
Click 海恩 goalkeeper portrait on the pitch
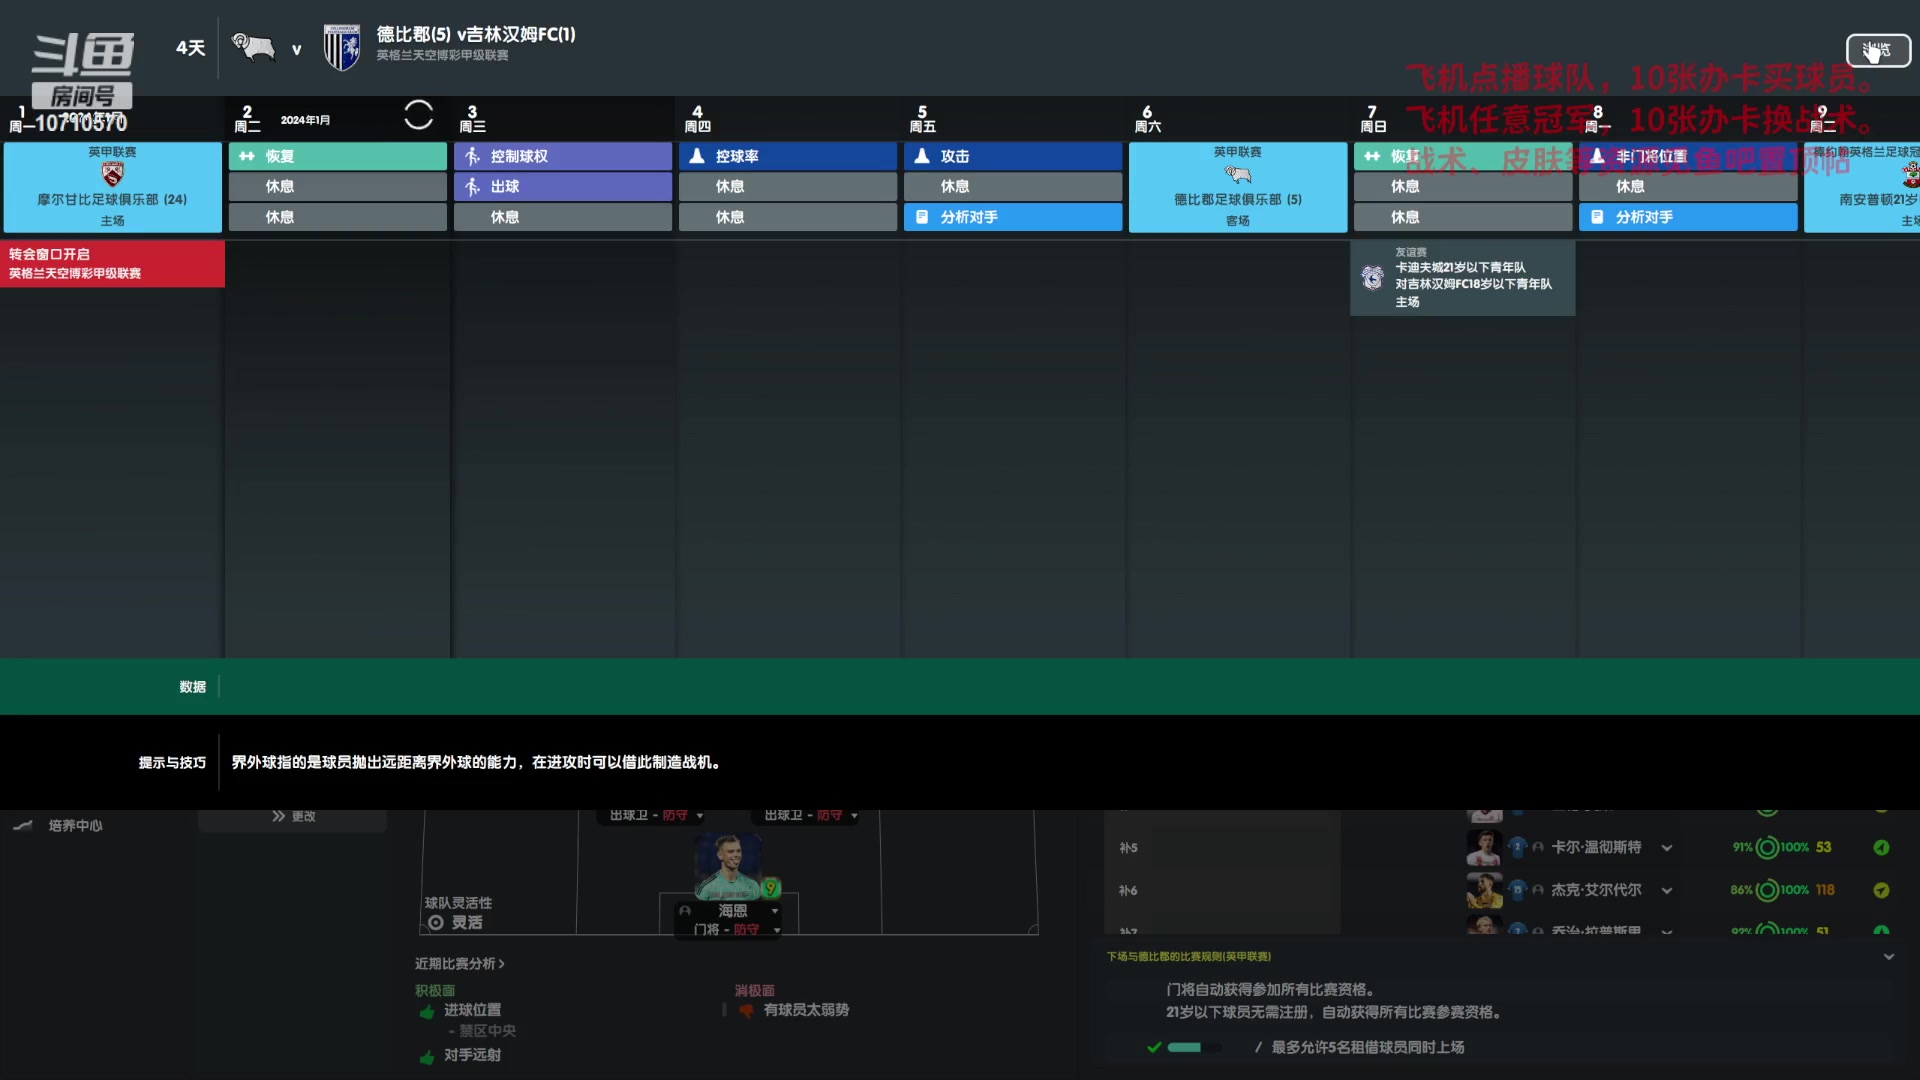728,867
